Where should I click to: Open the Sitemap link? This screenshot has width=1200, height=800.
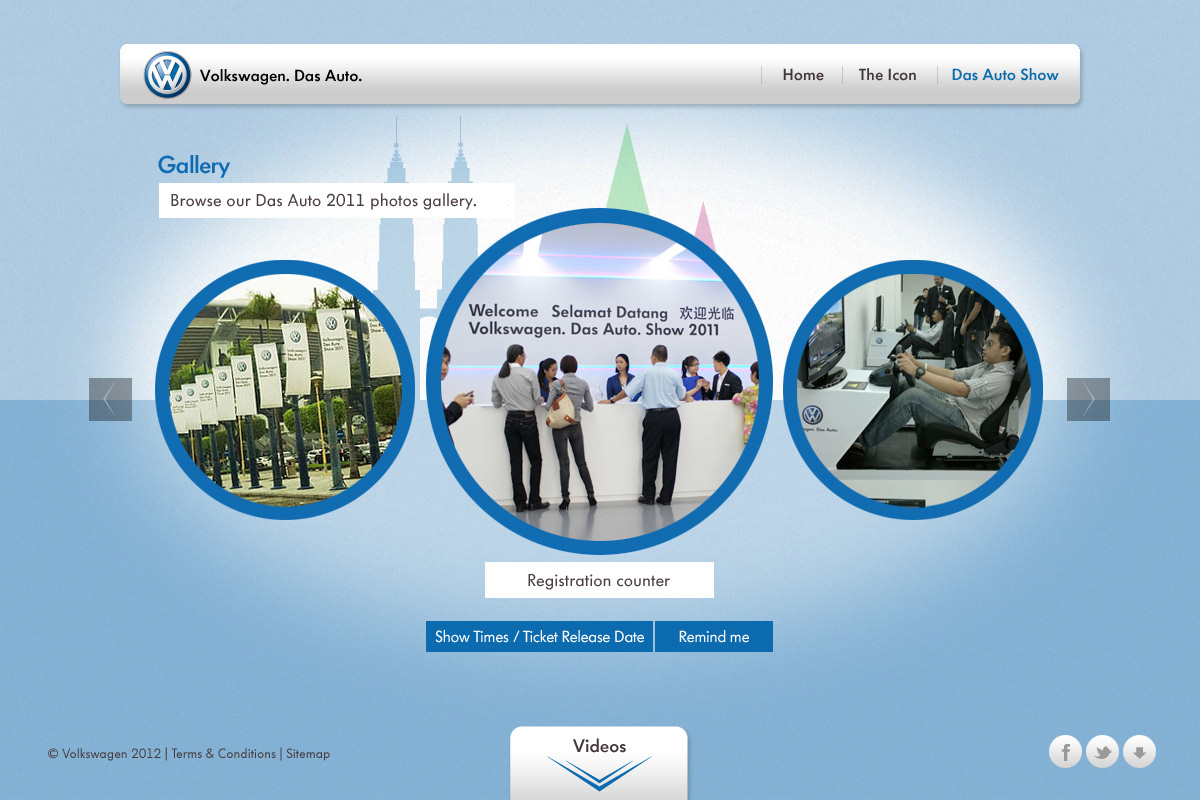pyautogui.click(x=308, y=754)
